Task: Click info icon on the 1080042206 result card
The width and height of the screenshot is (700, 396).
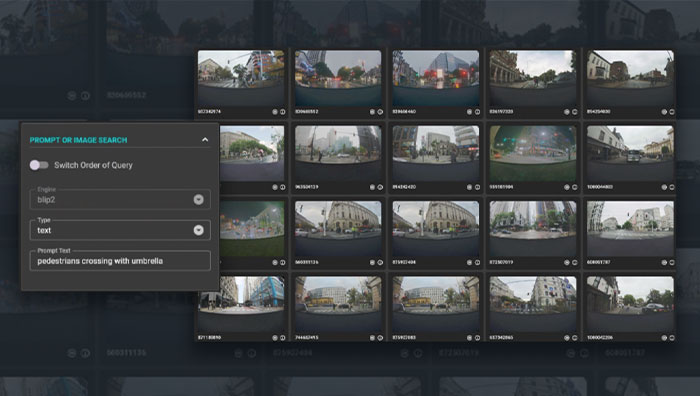Action: click(x=672, y=338)
